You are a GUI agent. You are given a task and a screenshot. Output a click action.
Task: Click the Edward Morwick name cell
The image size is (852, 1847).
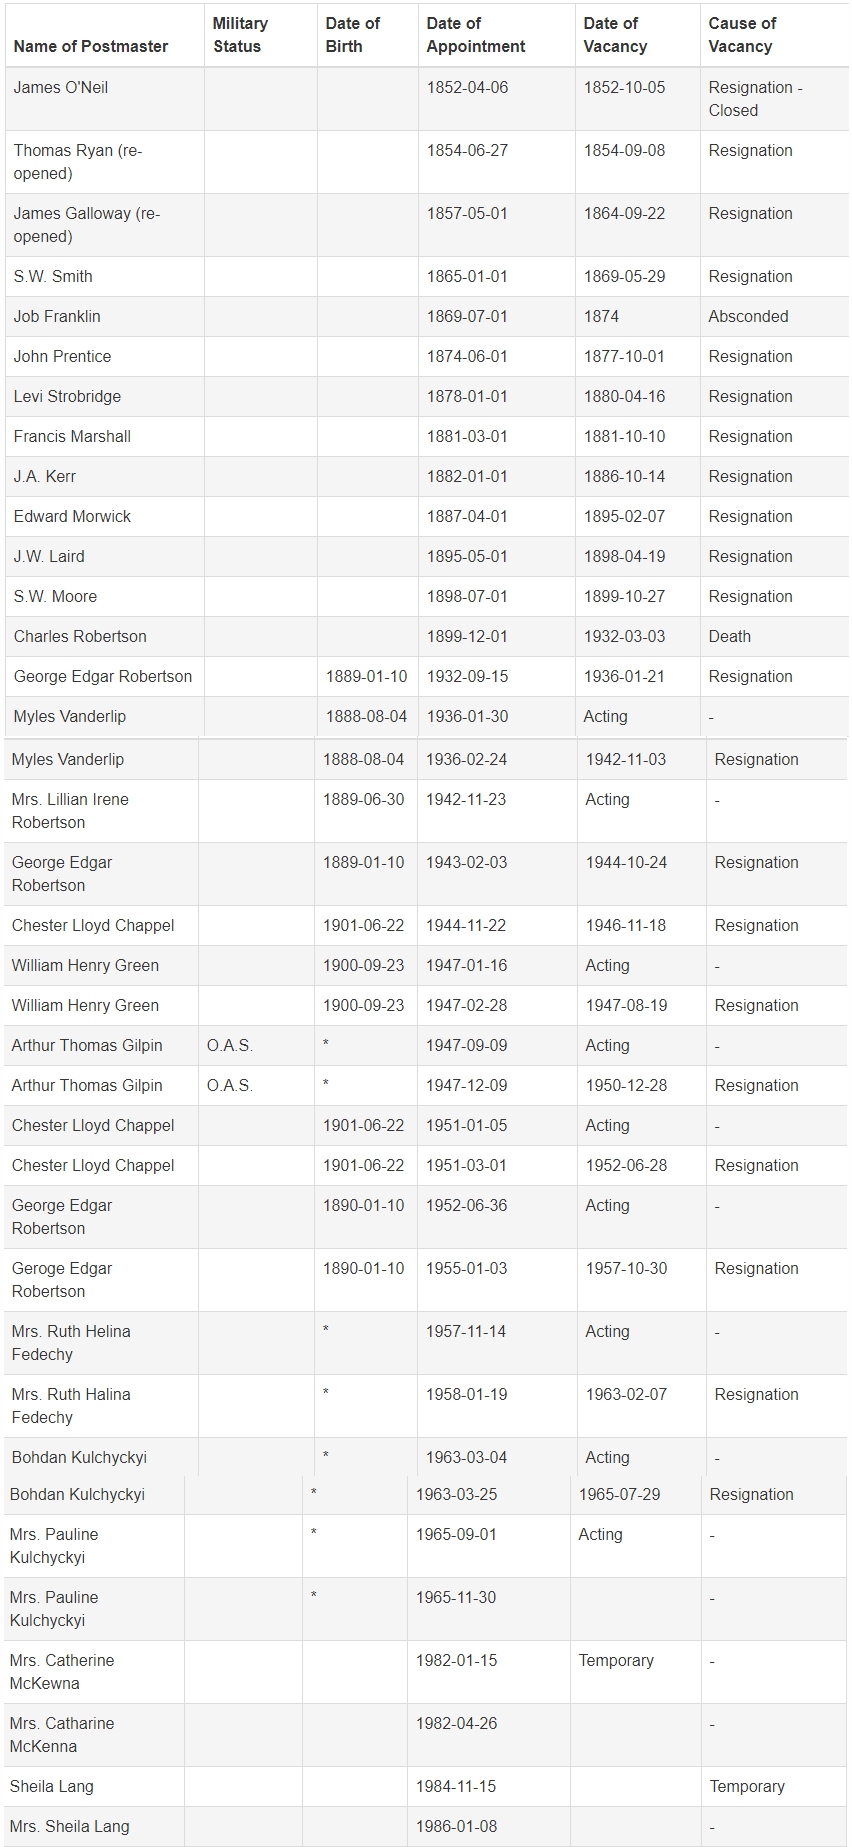pyautogui.click(x=72, y=517)
